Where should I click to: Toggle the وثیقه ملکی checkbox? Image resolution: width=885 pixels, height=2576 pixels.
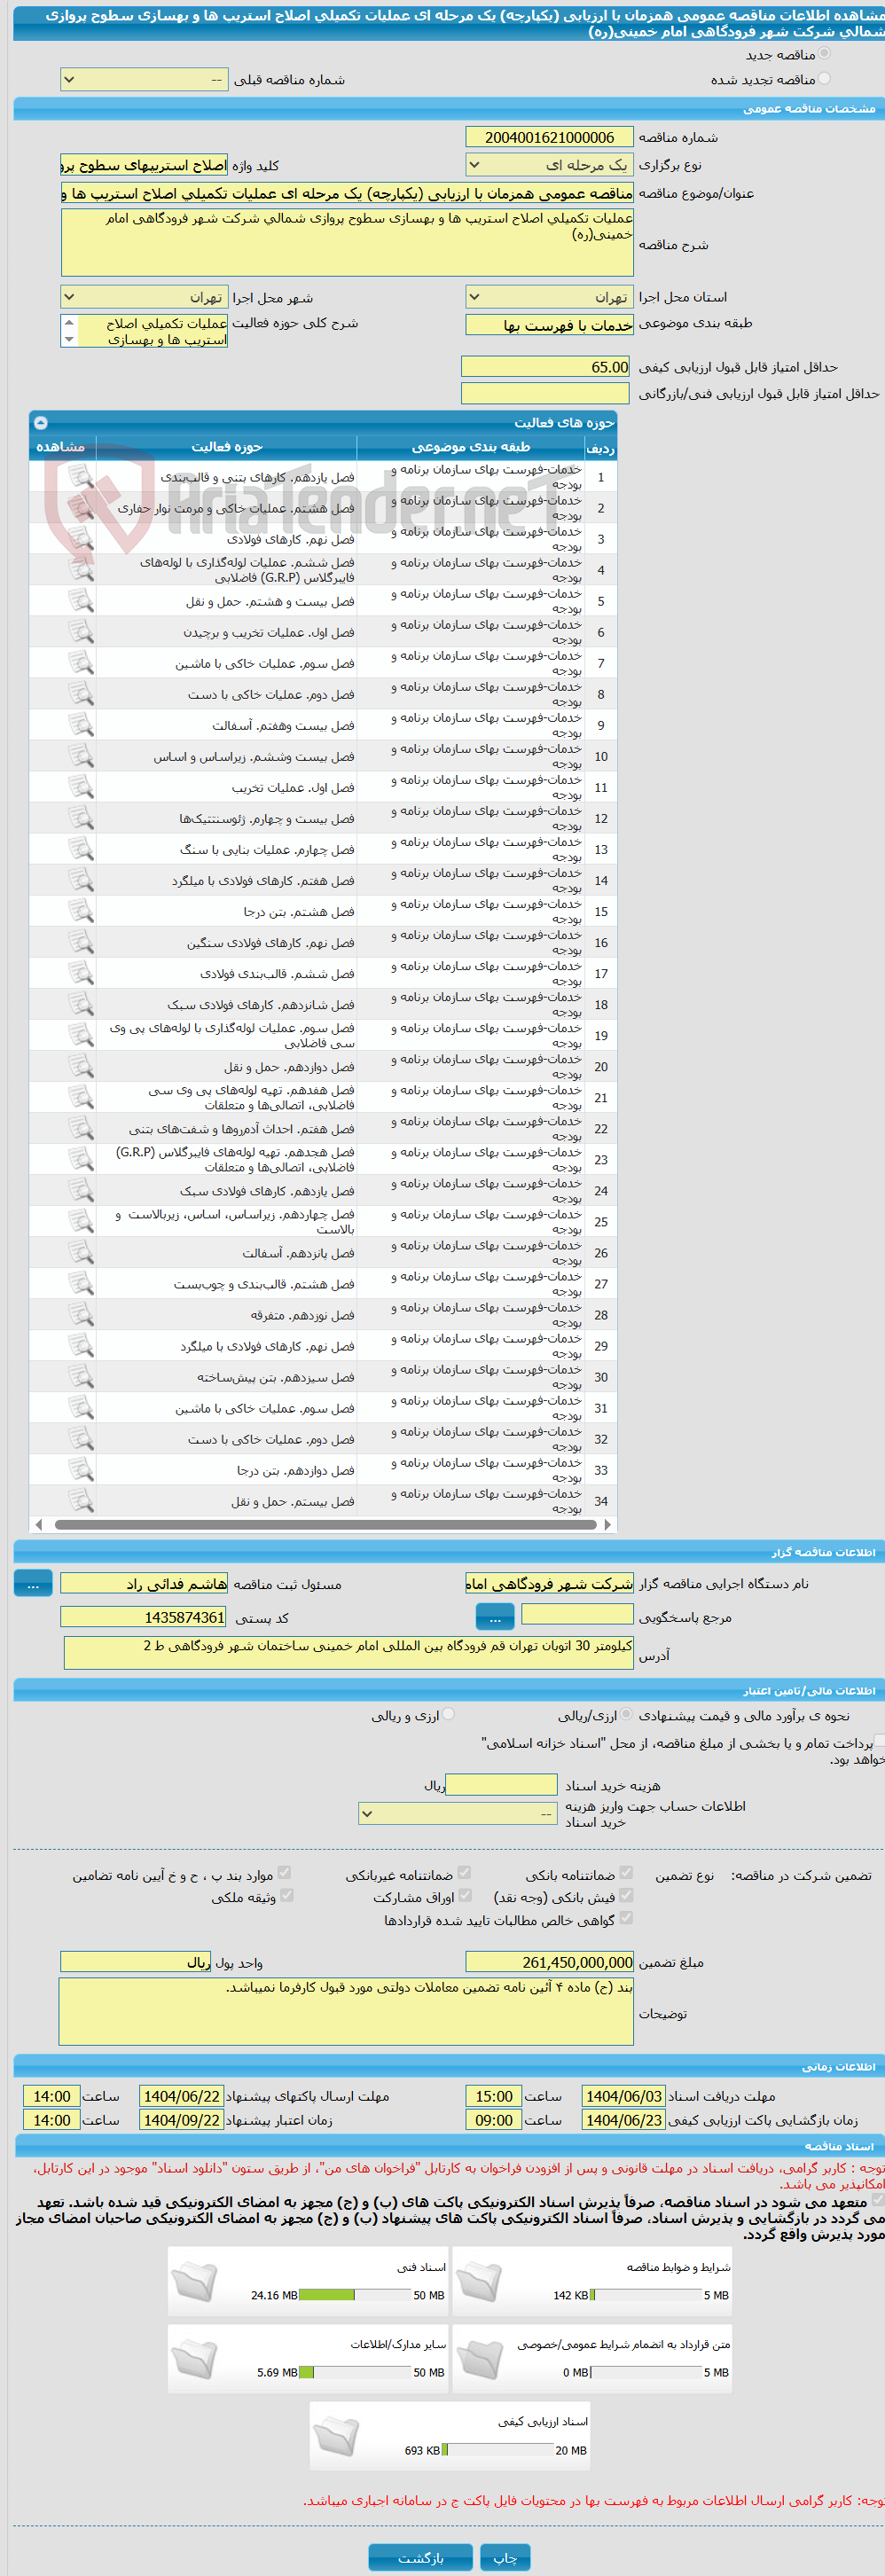[287, 1895]
